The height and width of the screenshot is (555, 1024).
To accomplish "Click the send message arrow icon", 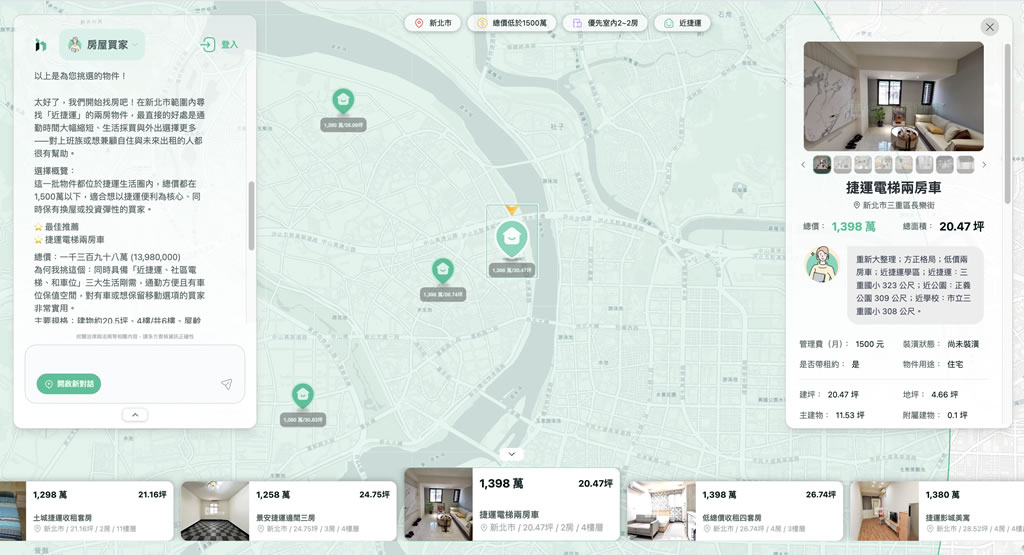I will (x=226, y=384).
